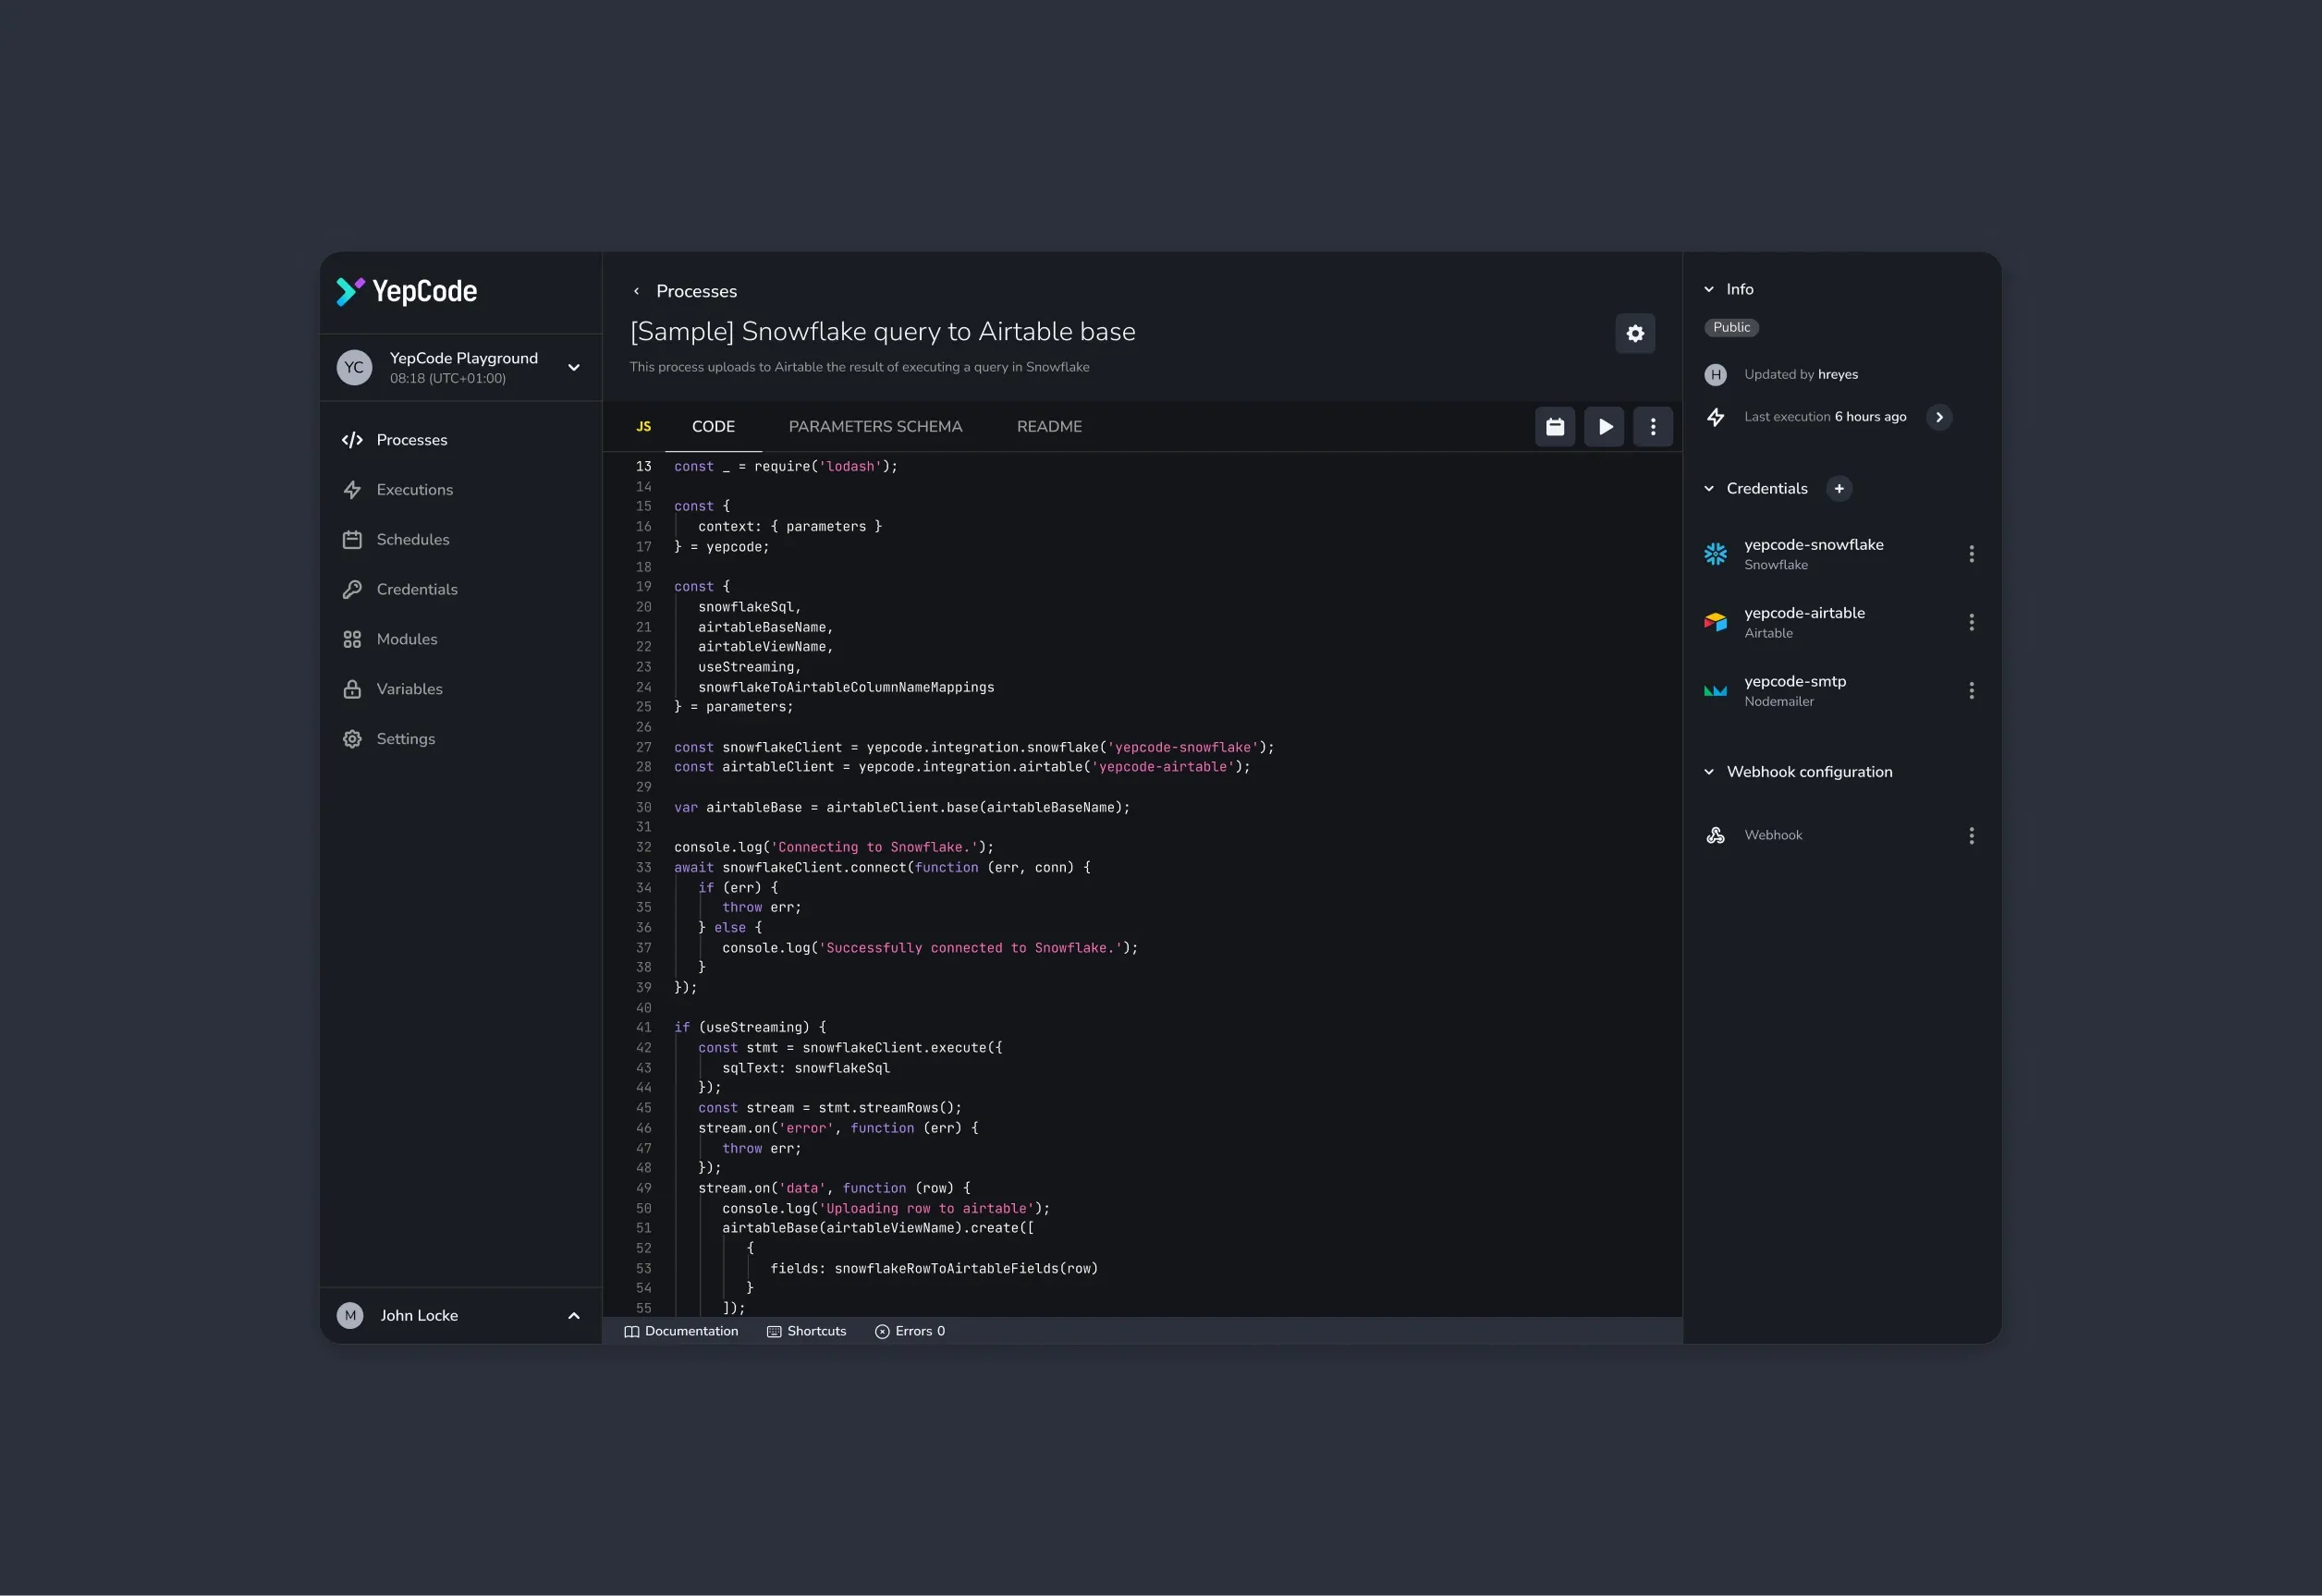Collapse the Info section
This screenshot has width=2322, height=1596.
[1708, 289]
